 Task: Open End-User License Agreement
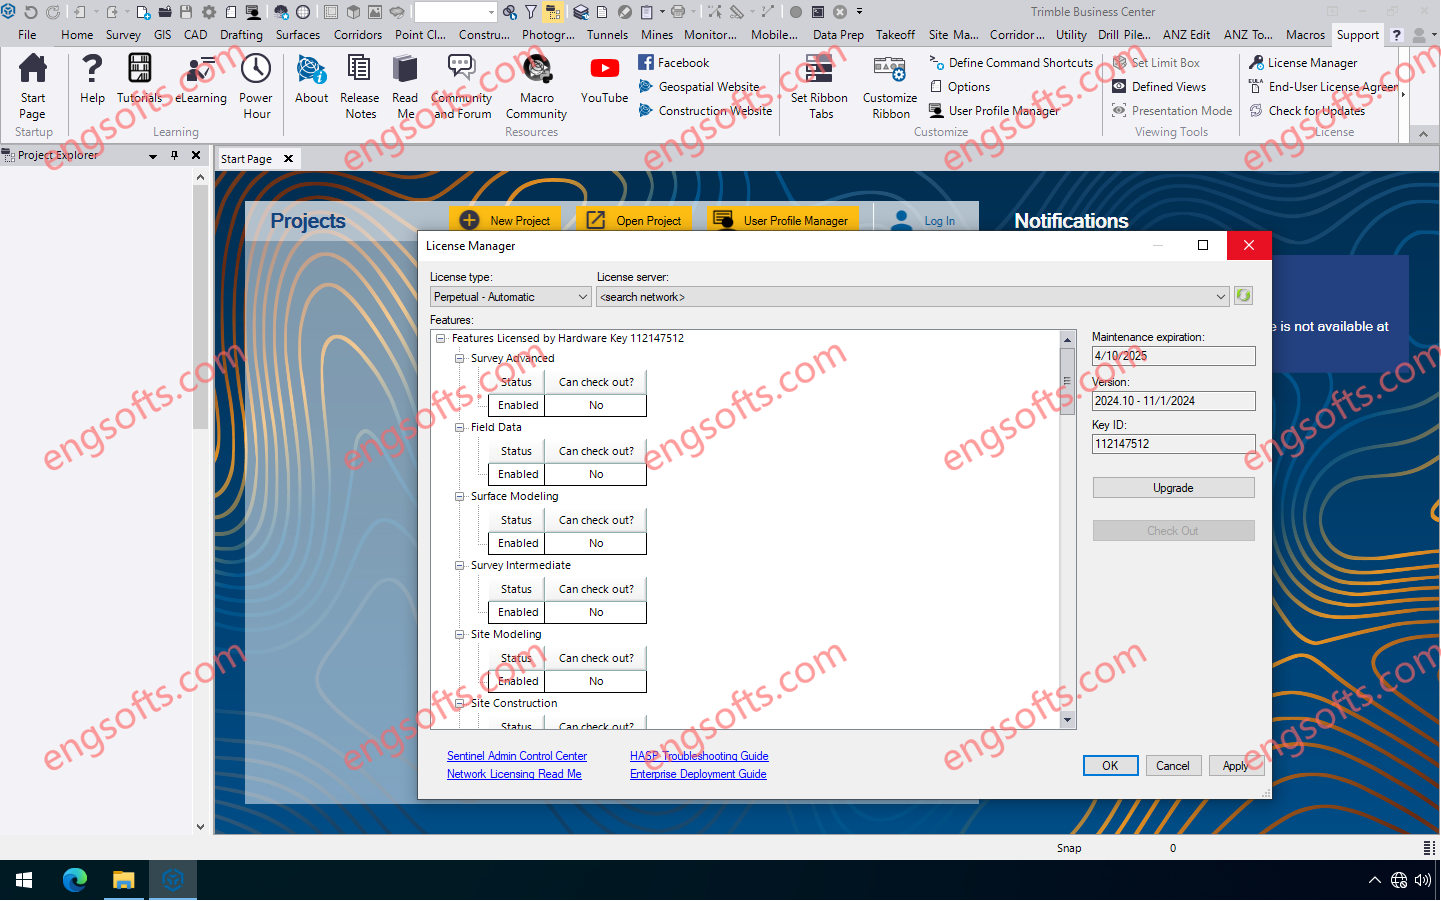(x=1322, y=87)
